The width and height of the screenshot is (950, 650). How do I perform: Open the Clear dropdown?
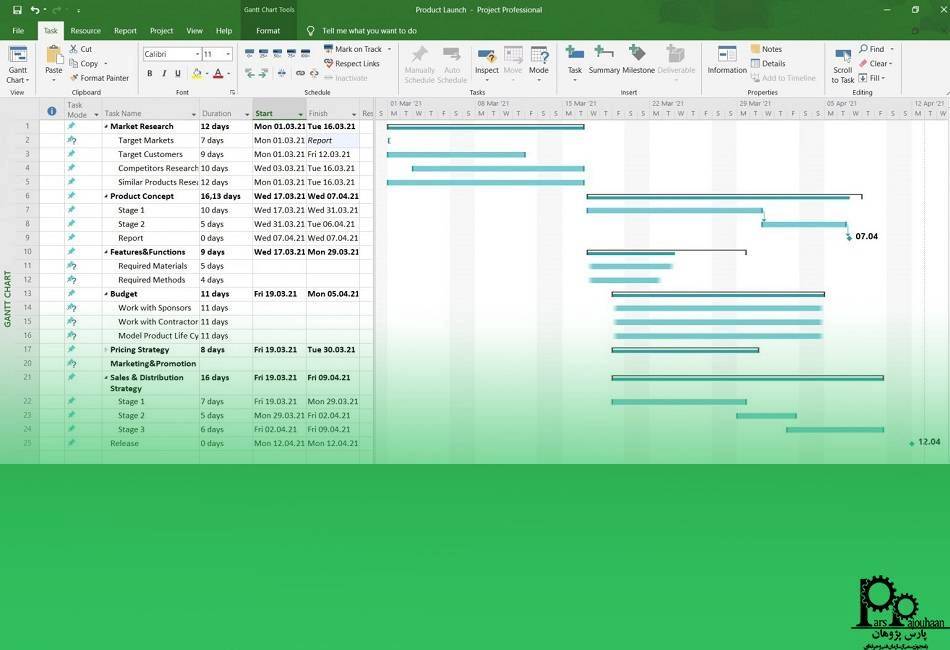pyautogui.click(x=875, y=64)
